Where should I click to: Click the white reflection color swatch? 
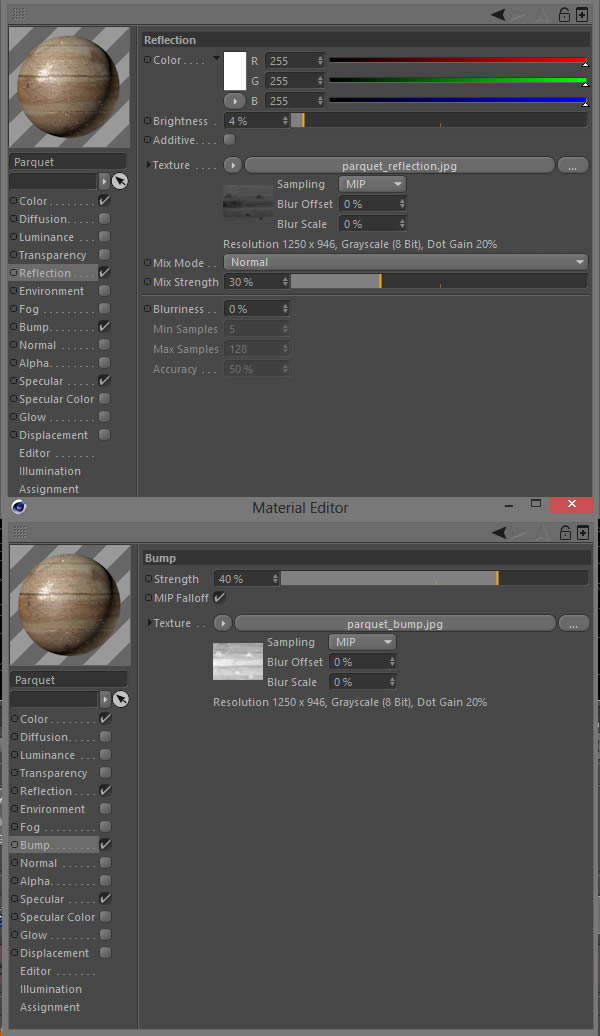(235, 71)
